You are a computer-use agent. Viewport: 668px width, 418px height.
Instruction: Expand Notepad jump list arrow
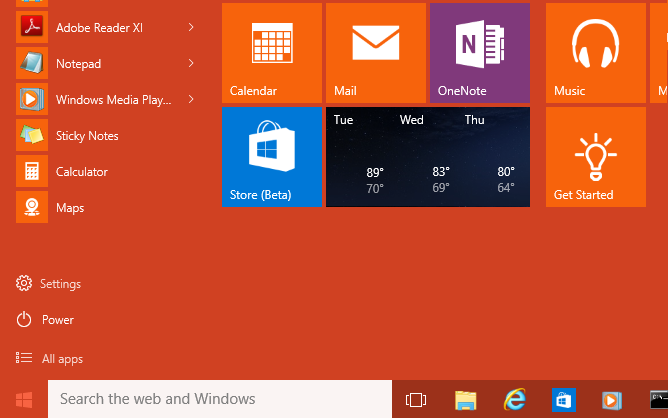[x=191, y=63]
